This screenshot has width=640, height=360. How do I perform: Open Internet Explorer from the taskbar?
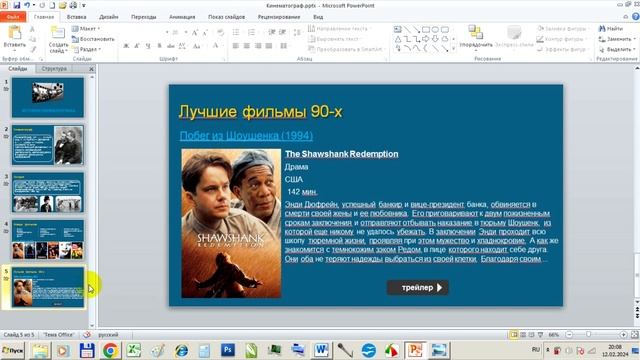181,350
